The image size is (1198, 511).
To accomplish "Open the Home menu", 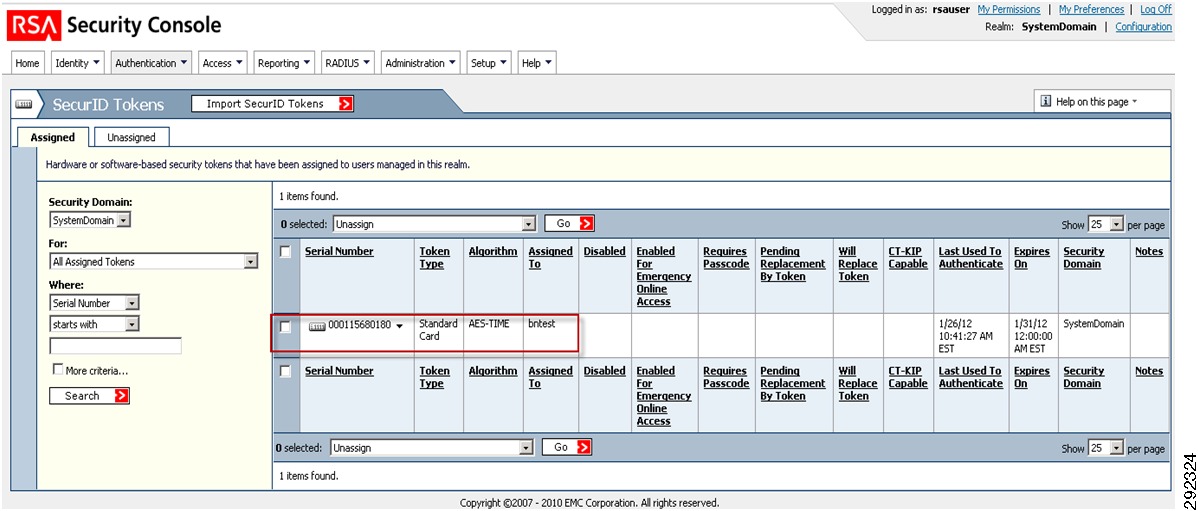I will click(28, 63).
